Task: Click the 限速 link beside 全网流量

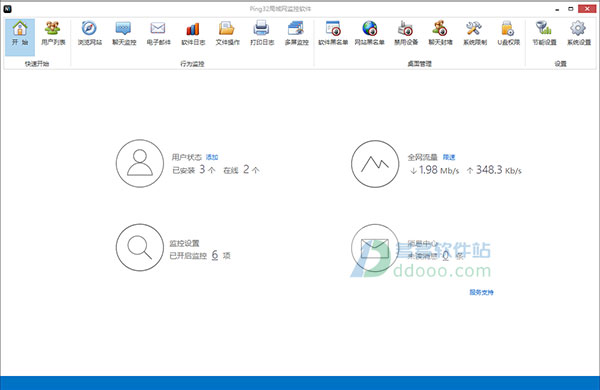Action: (x=449, y=157)
